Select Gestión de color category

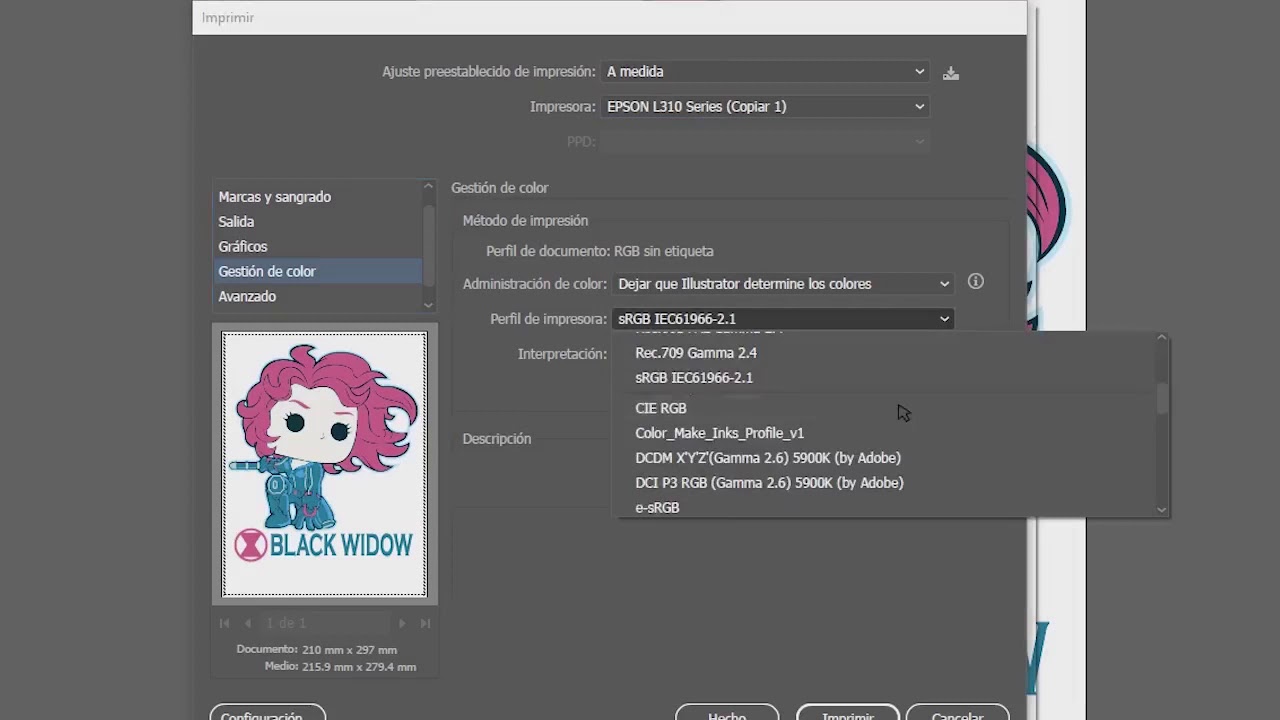(x=317, y=272)
